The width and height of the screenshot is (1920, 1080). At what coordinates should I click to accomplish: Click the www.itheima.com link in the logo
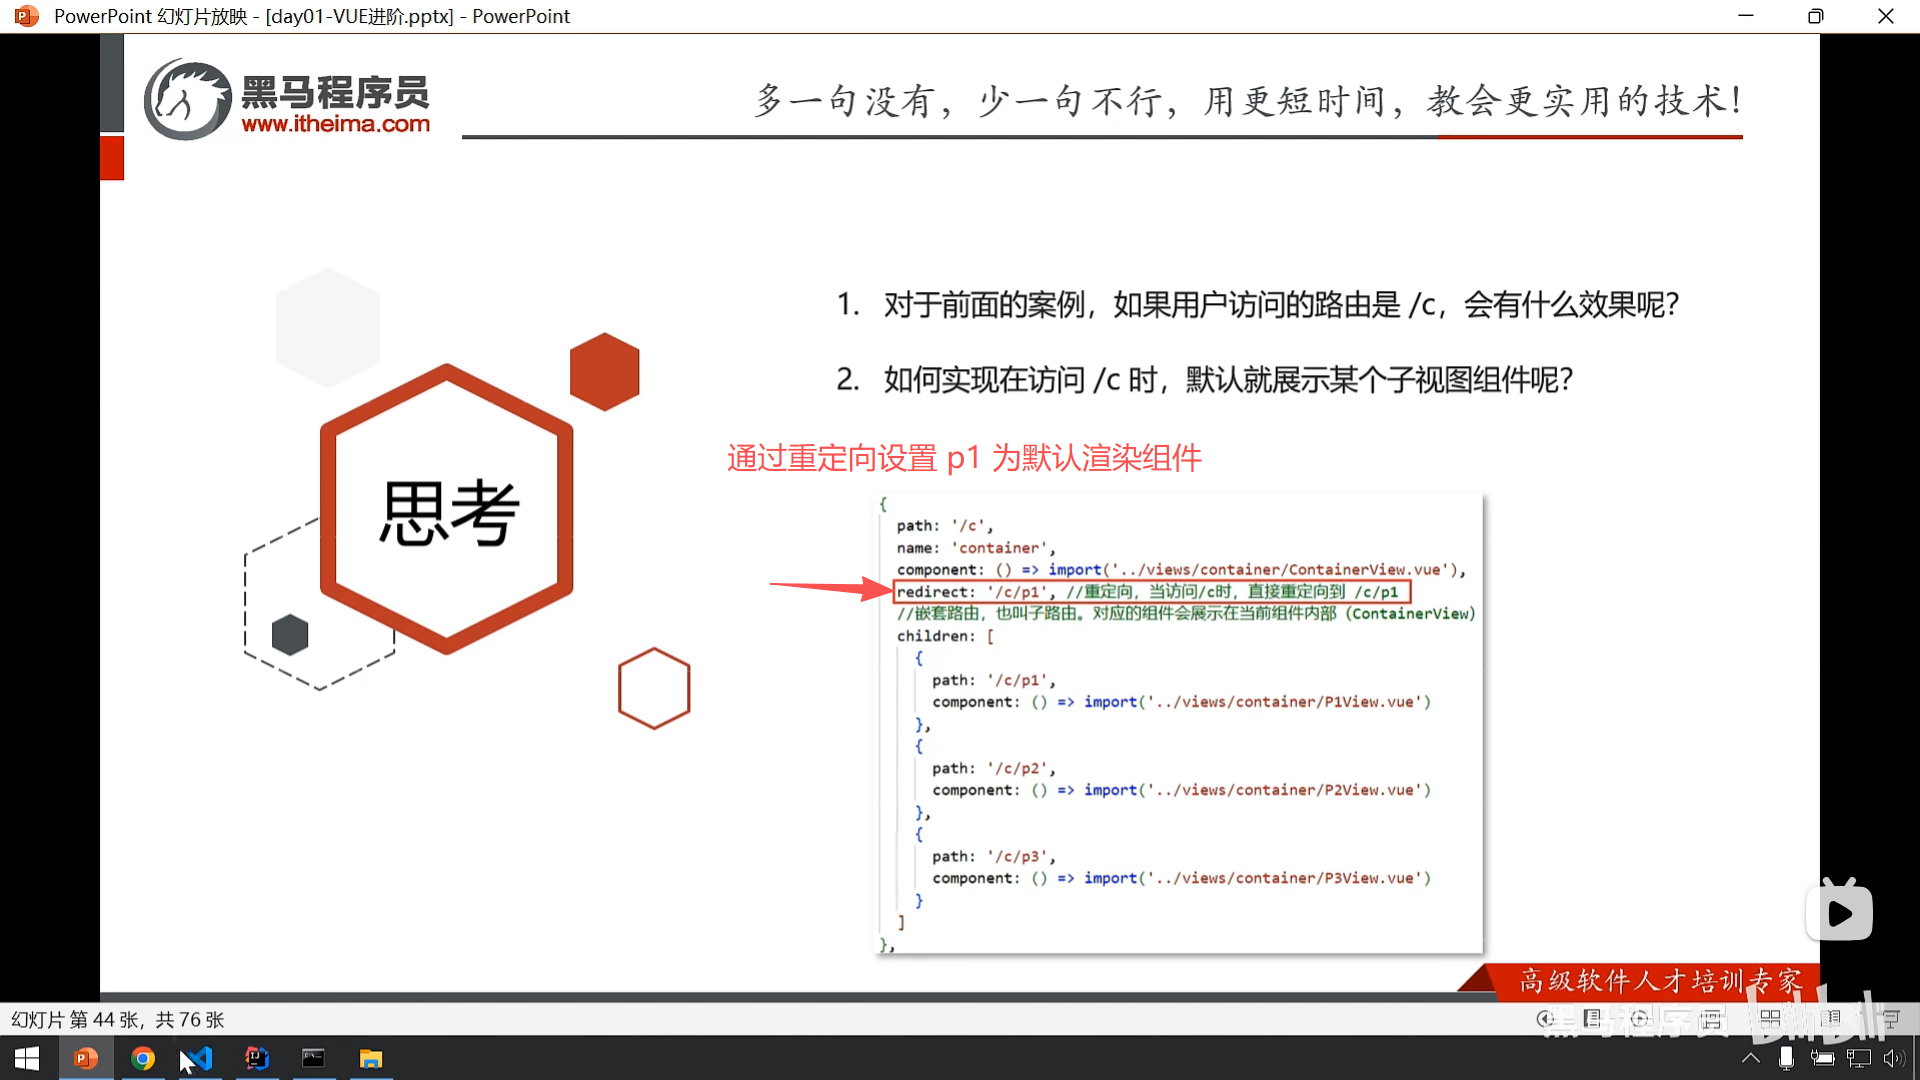click(x=335, y=124)
